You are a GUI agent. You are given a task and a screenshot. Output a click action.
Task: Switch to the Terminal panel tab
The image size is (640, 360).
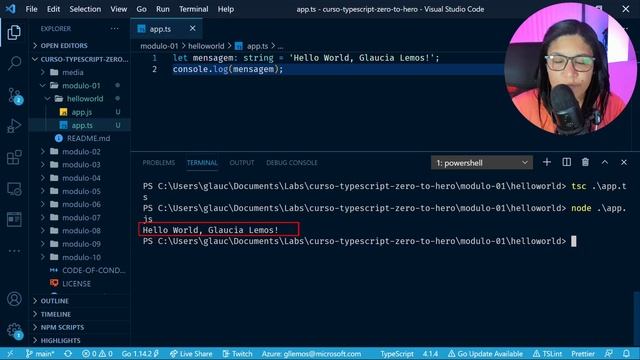(x=202, y=162)
